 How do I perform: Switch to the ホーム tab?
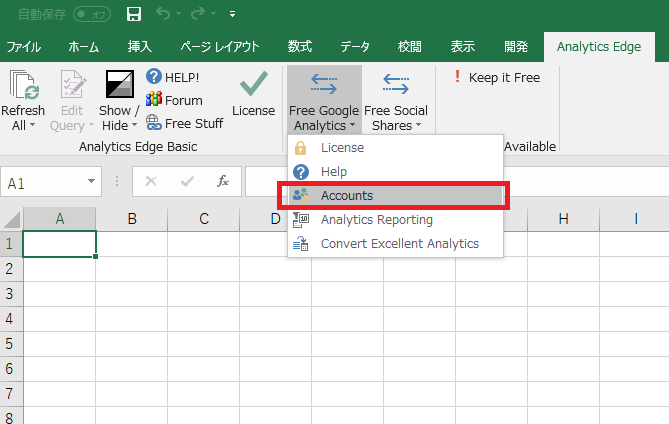[x=84, y=46]
